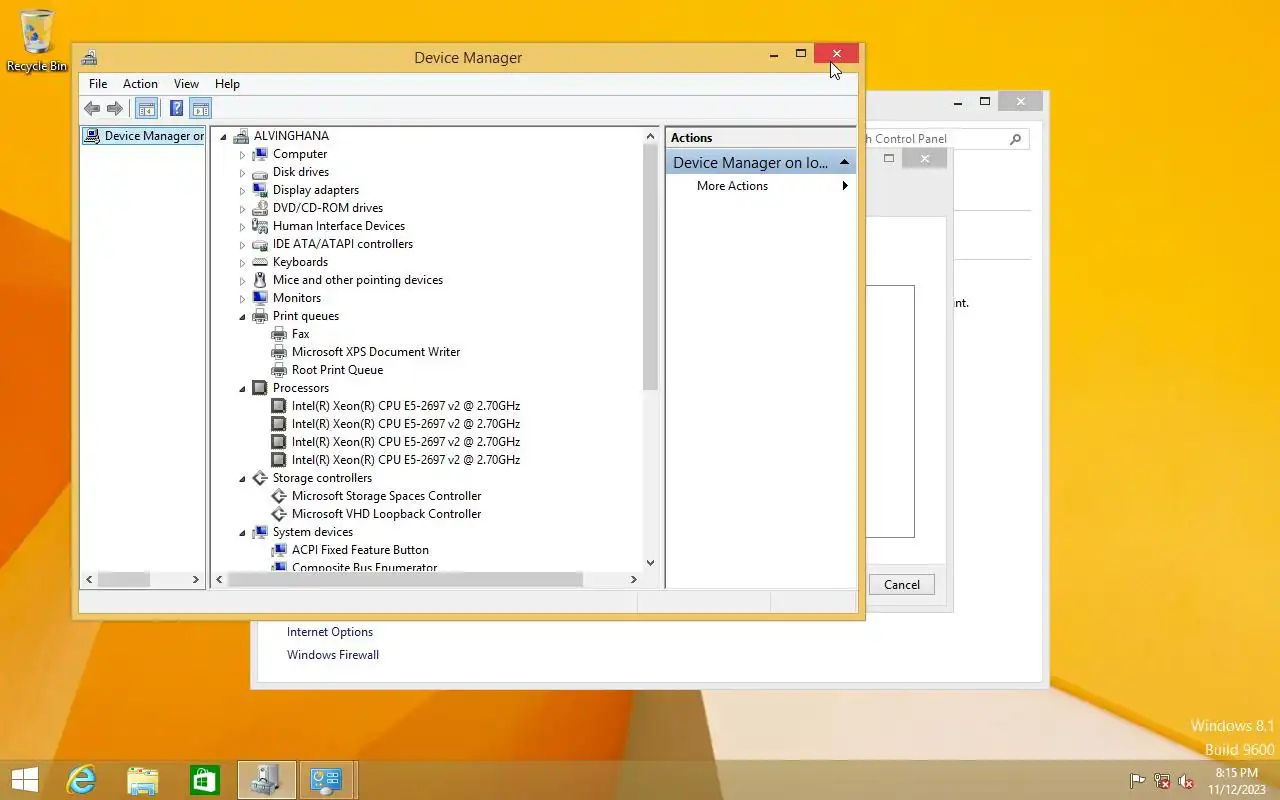Select Device Manager on local computer node

[144, 136]
